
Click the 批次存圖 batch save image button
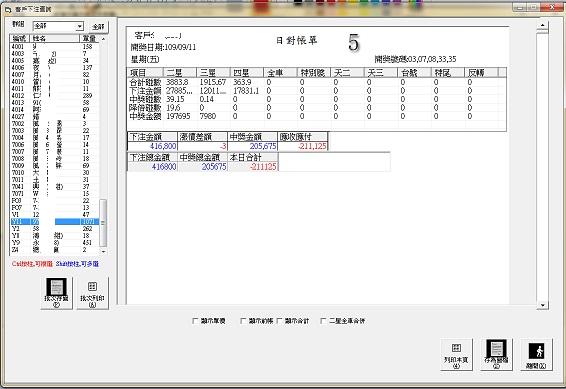pyautogui.click(x=56, y=293)
